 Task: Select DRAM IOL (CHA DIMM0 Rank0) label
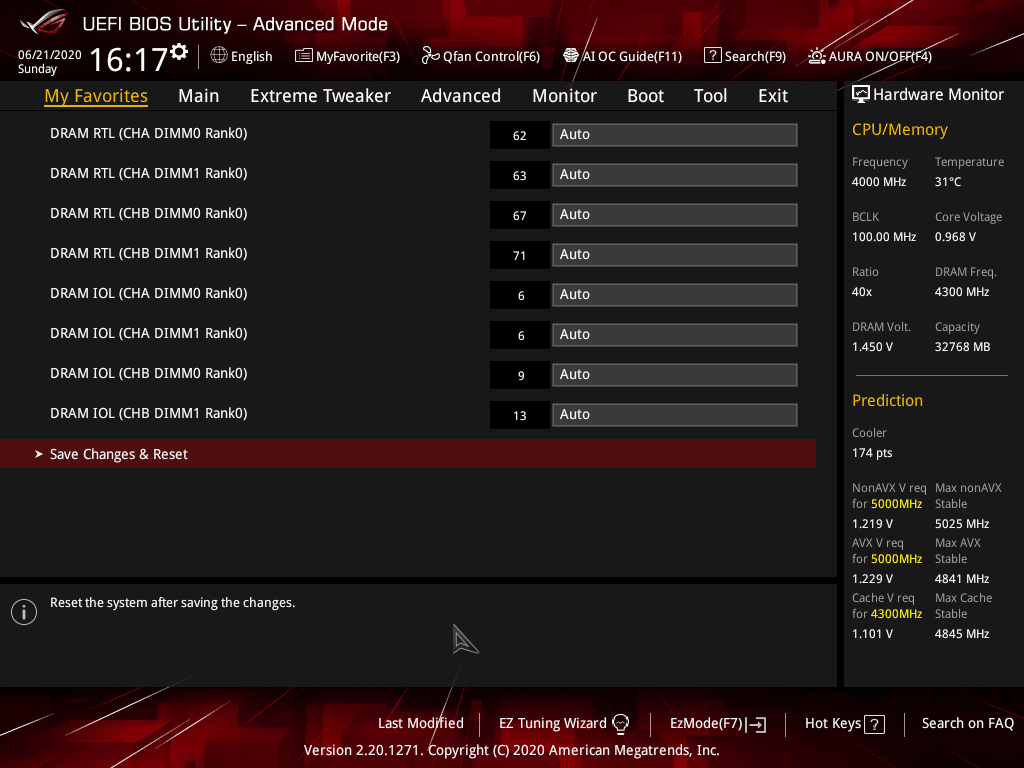pos(148,293)
